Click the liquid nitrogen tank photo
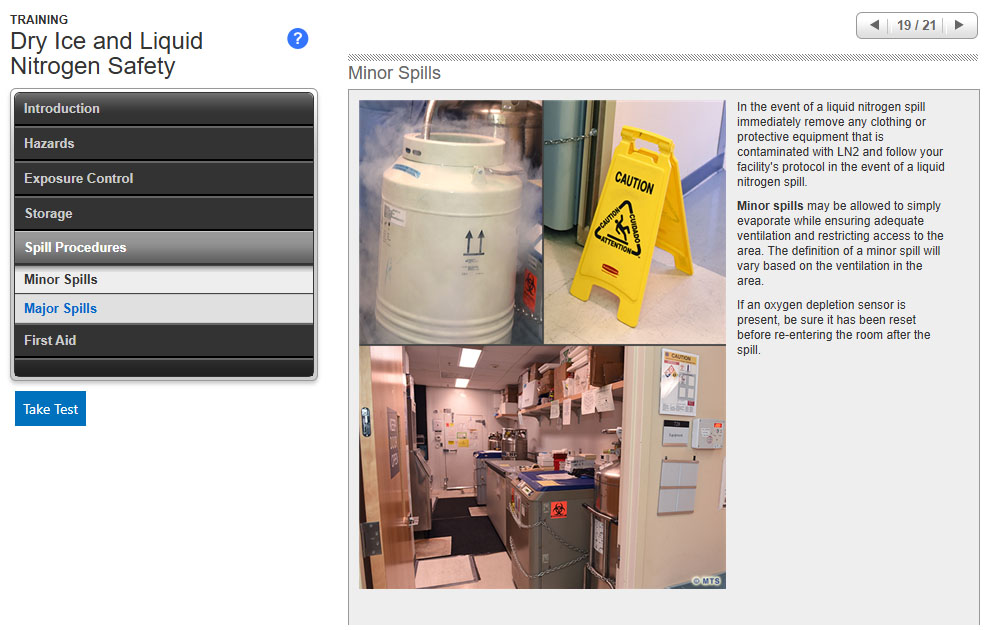The image size is (987, 630). (x=450, y=222)
